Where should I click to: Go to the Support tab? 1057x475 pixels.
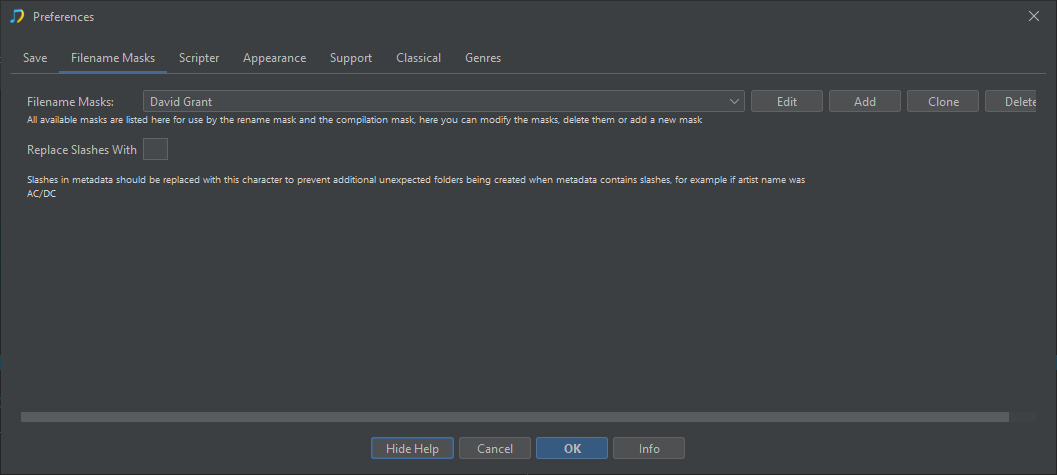(x=351, y=58)
